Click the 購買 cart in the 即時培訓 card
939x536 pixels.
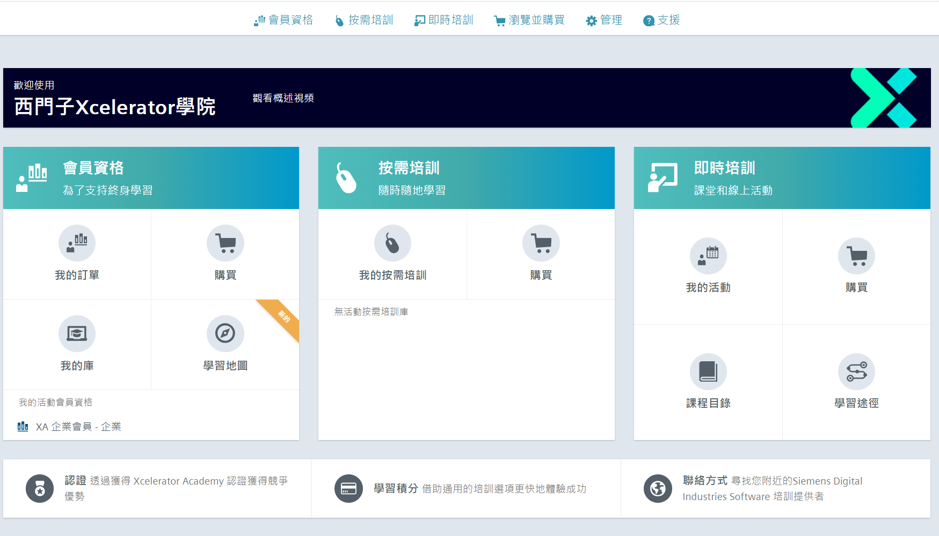click(x=856, y=256)
